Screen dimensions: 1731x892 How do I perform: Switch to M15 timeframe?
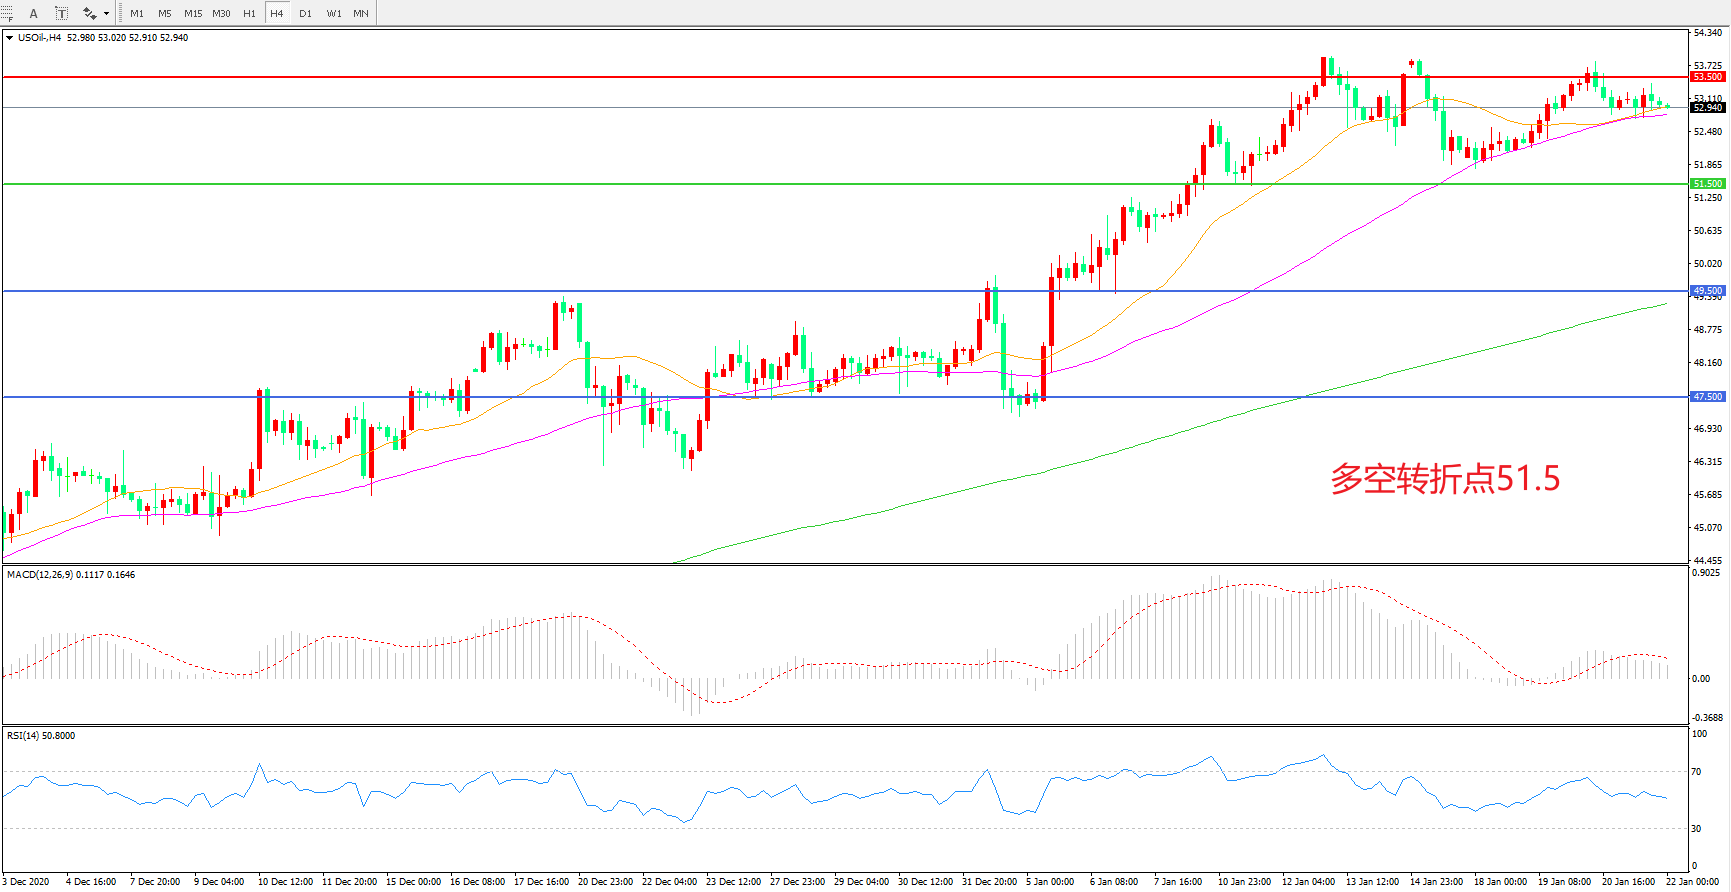pyautogui.click(x=193, y=13)
